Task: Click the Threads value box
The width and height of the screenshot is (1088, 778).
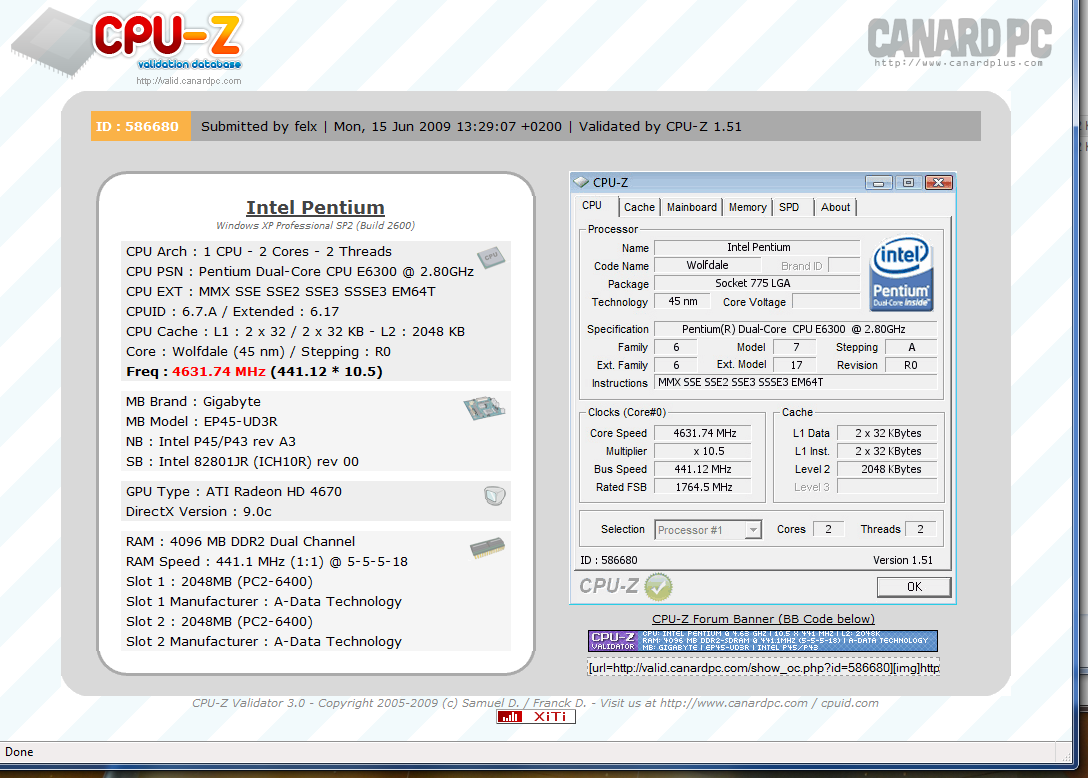Action: (x=920, y=529)
